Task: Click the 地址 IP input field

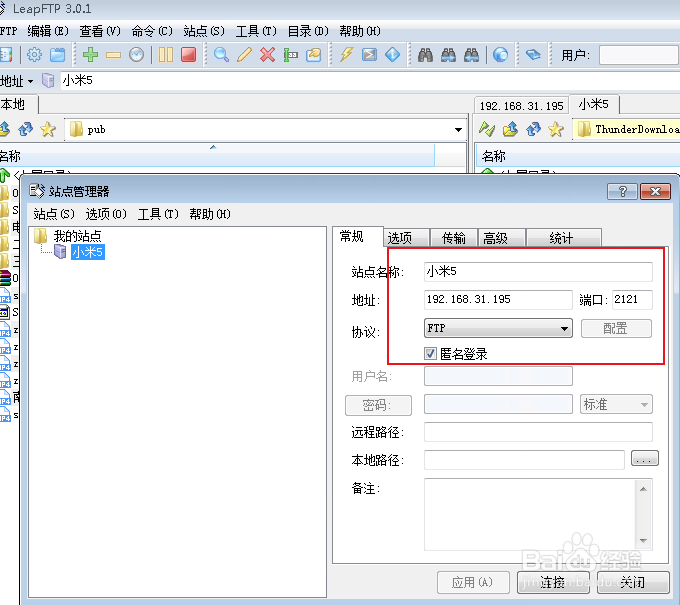Action: pos(498,299)
